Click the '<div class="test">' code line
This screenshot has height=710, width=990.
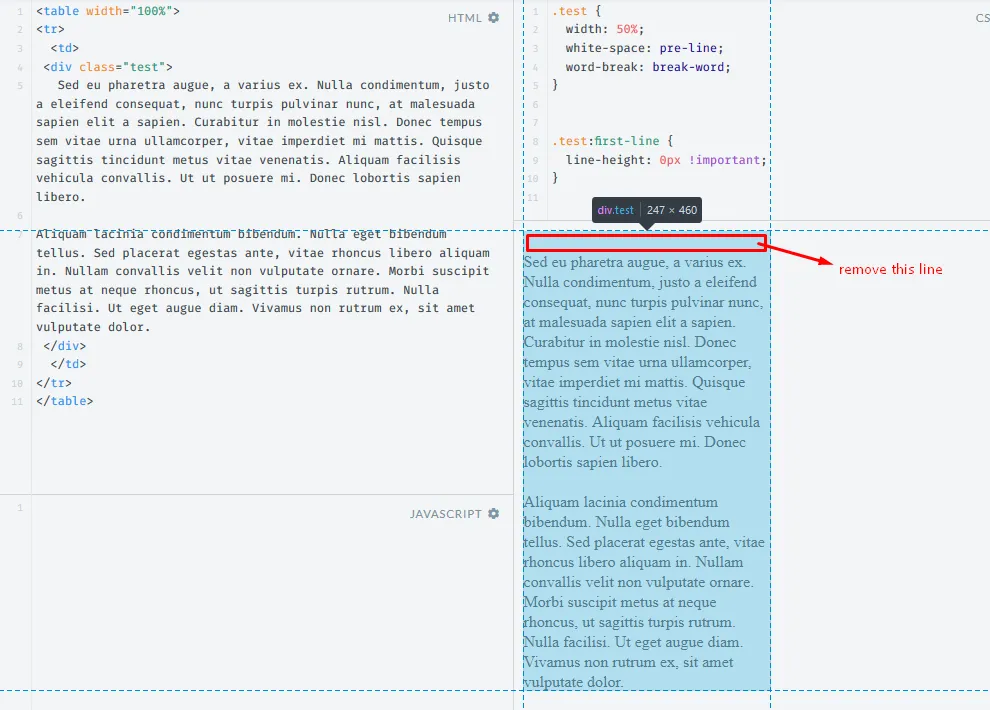108,67
